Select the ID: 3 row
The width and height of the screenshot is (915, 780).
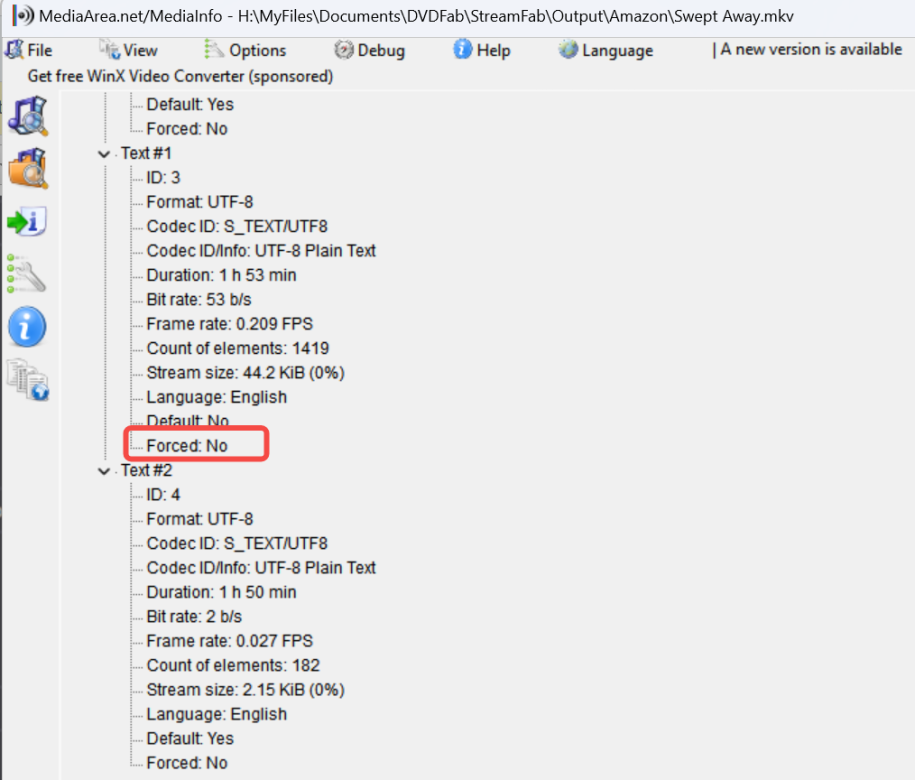pos(163,177)
